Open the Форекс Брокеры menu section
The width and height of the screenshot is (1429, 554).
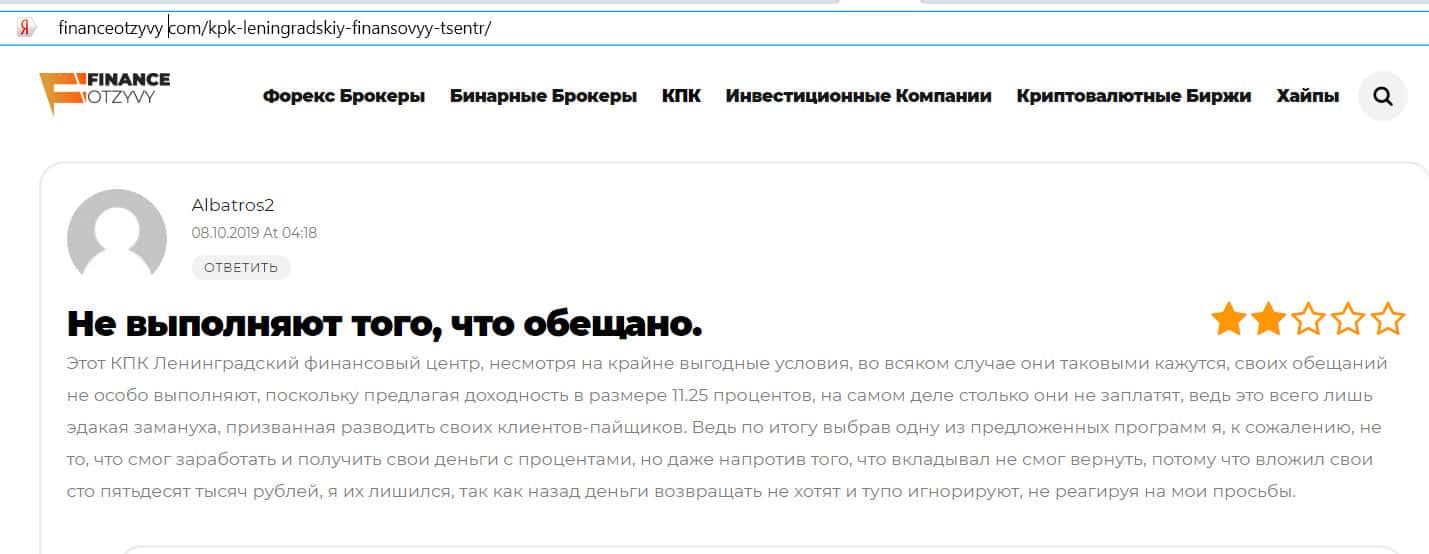point(344,96)
